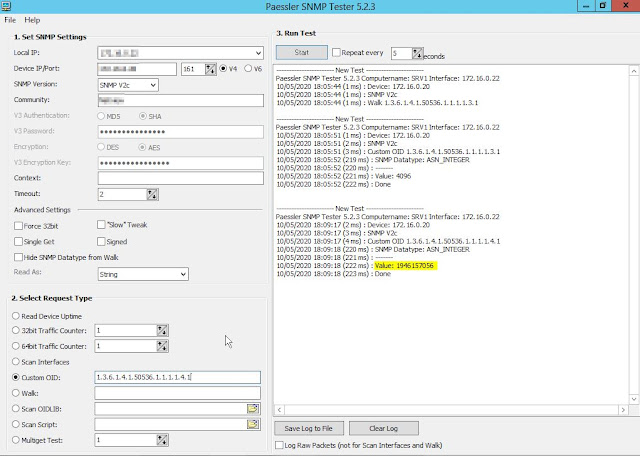Click the Multiget Test spinner arrows

point(162,440)
